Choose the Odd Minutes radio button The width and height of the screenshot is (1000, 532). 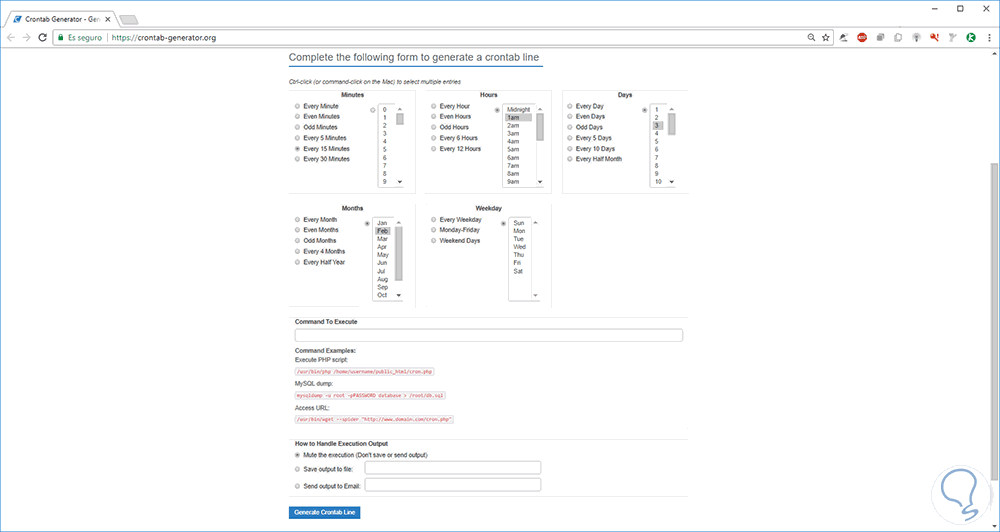[x=297, y=128]
